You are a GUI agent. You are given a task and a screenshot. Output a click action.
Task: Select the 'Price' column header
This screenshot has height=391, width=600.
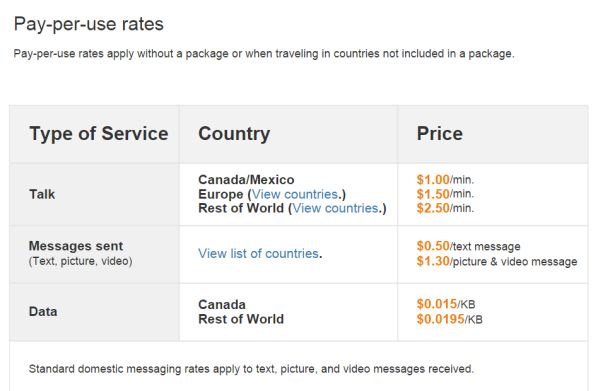pyautogui.click(x=440, y=134)
